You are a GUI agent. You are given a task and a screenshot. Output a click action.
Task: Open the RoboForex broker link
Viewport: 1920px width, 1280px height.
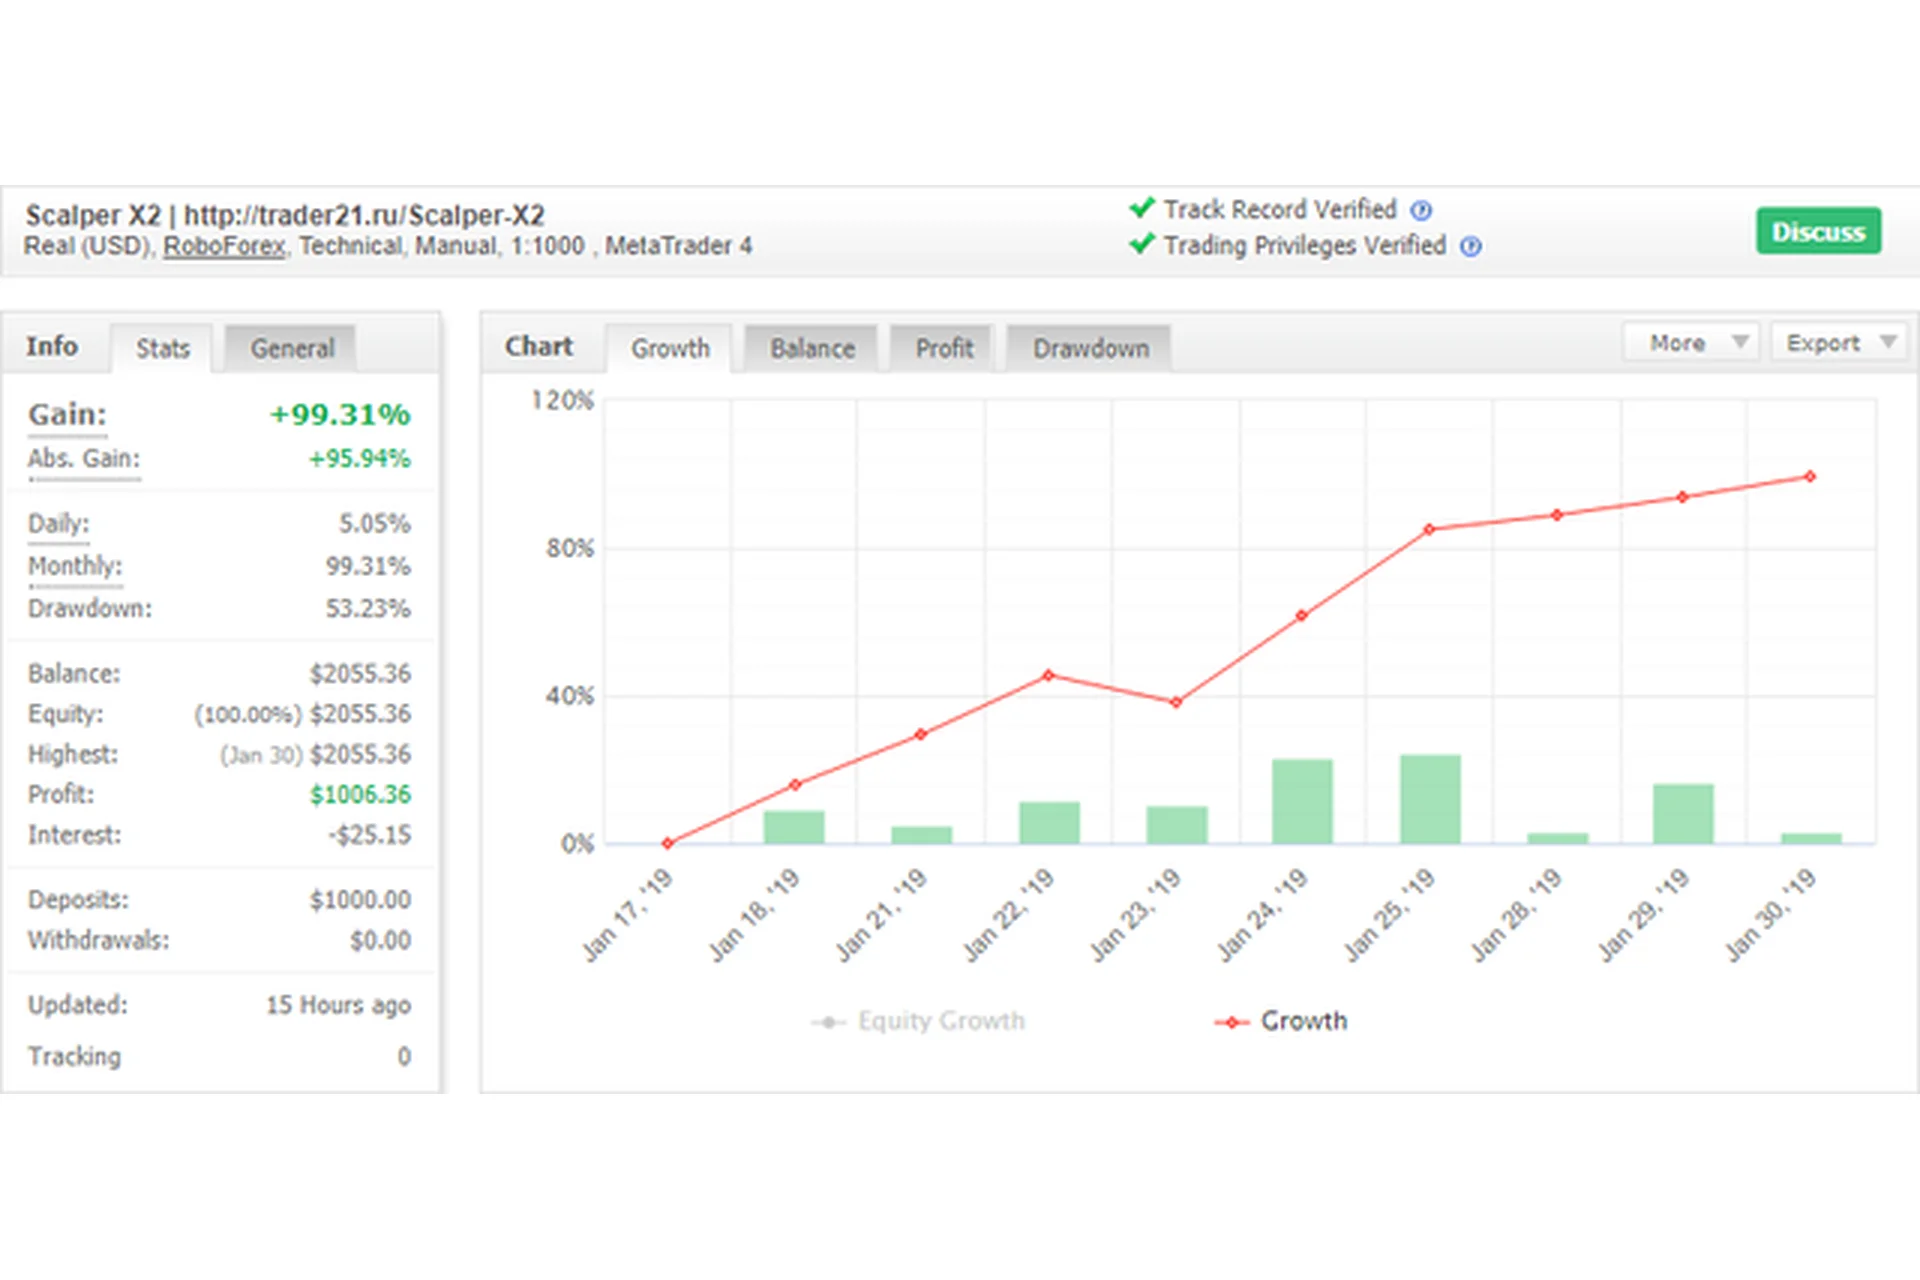(224, 246)
